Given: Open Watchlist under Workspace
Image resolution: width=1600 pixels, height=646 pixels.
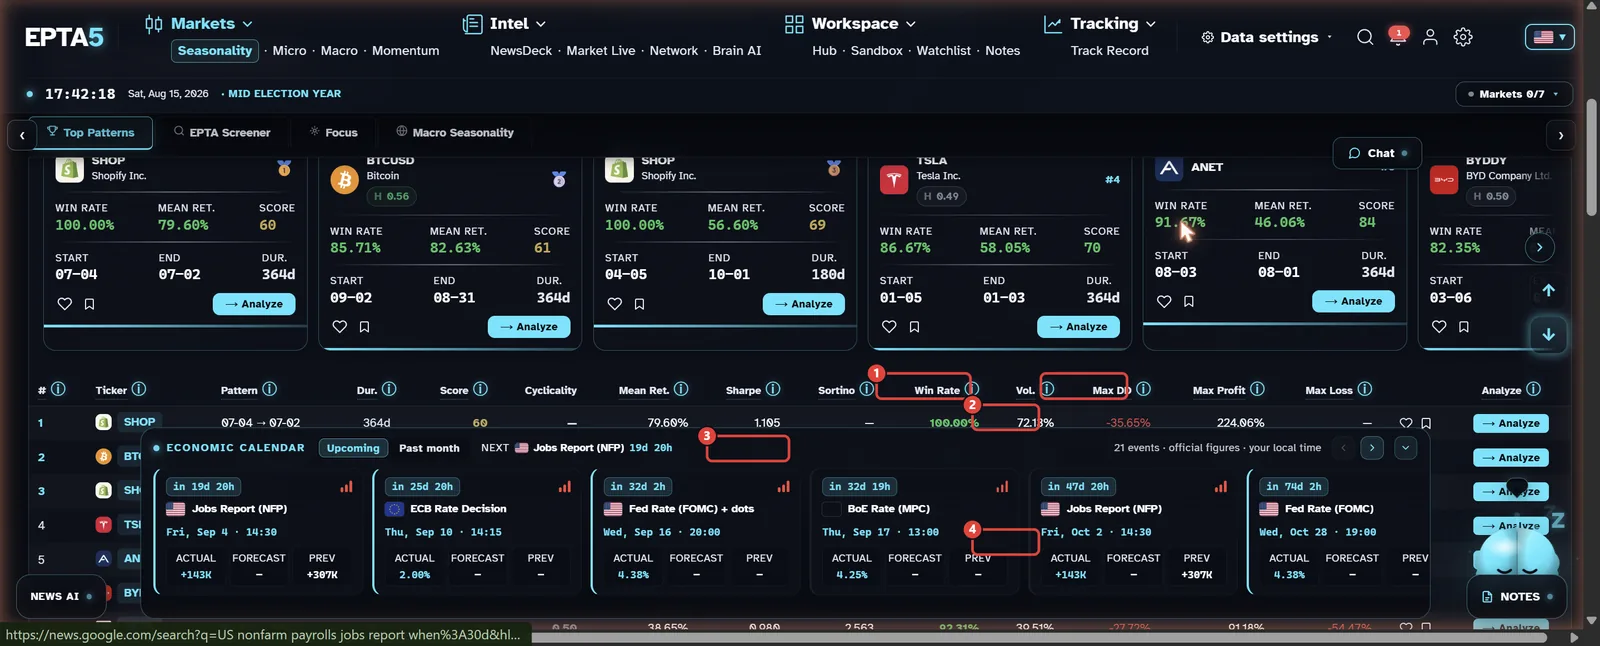Looking at the screenshot, I should pos(943,50).
